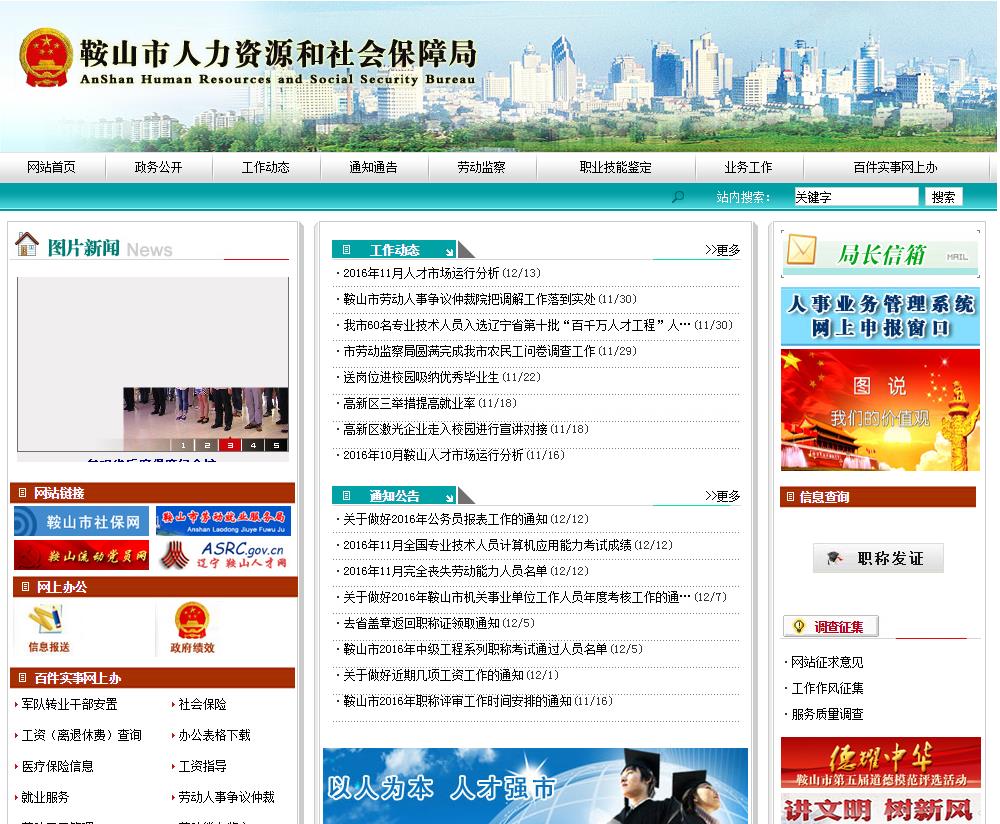Viewport: 1000px width, 824px height.
Task: Select slideshow page number 5
Action: 276,445
